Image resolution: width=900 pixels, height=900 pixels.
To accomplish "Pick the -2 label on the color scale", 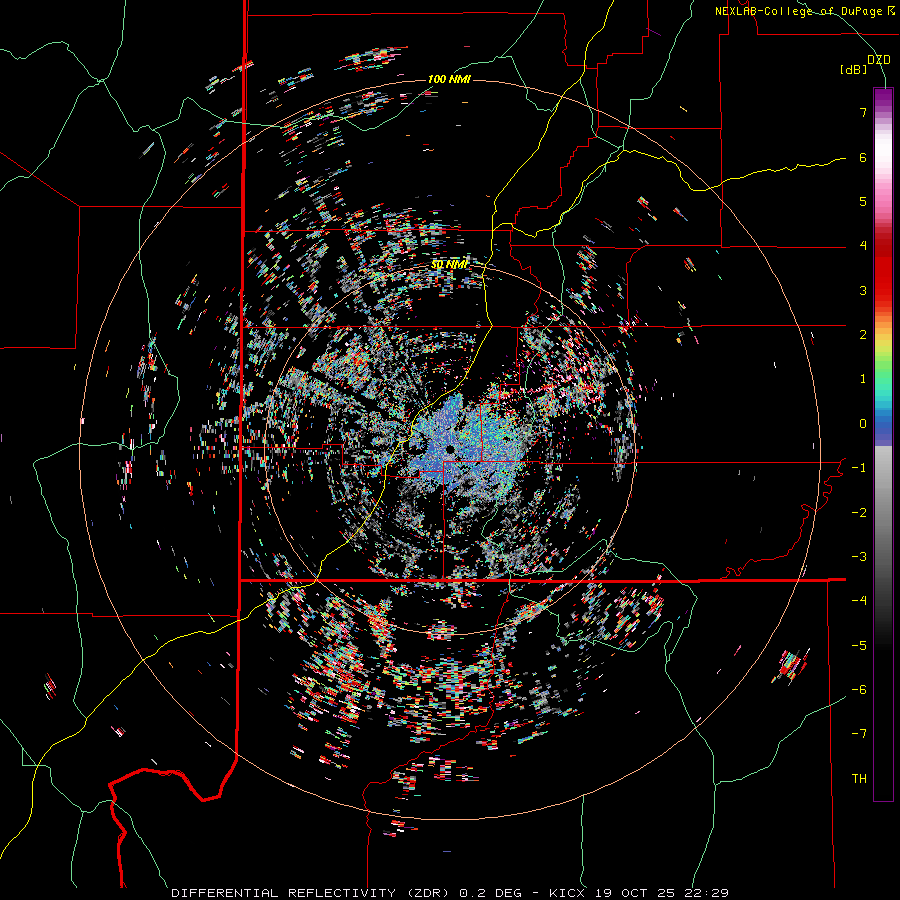I will [x=859, y=513].
